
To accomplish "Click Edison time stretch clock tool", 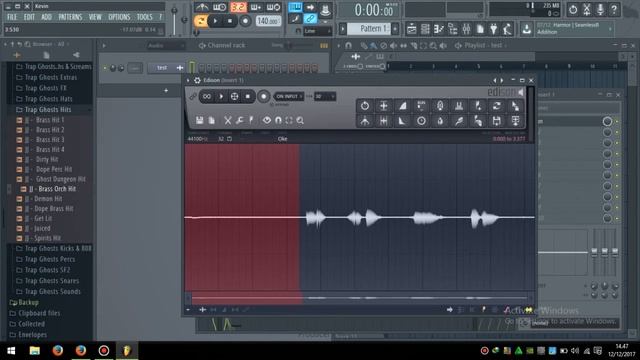I will pos(421,121).
